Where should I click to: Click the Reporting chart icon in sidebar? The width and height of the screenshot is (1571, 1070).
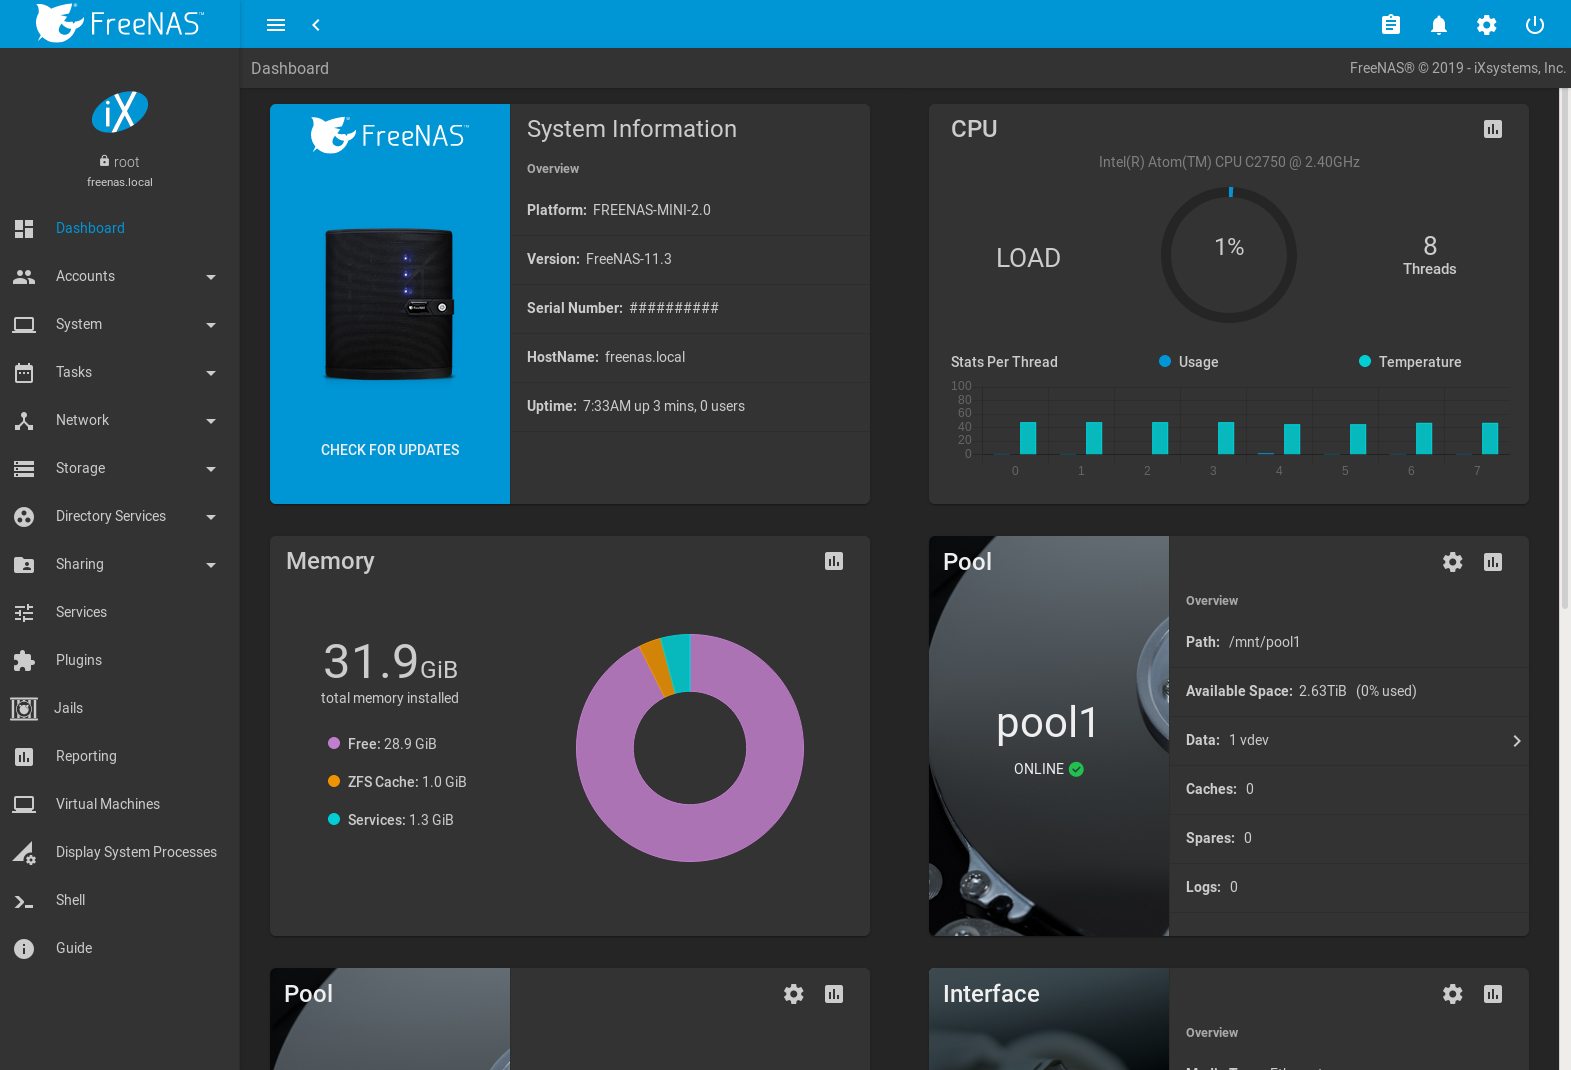24,757
